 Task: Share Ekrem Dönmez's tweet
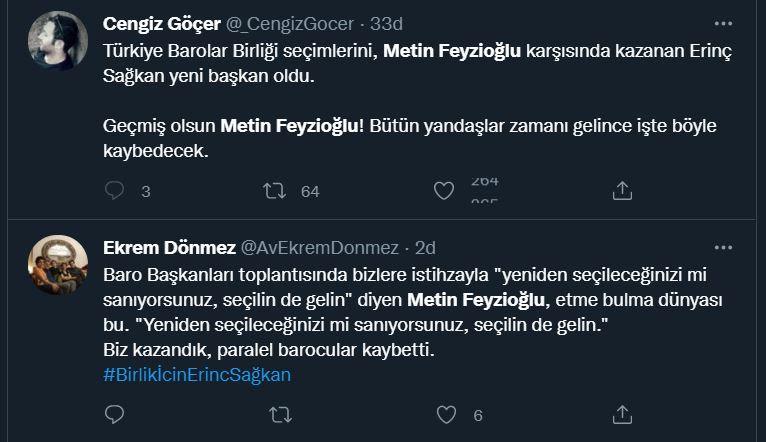pos(621,414)
